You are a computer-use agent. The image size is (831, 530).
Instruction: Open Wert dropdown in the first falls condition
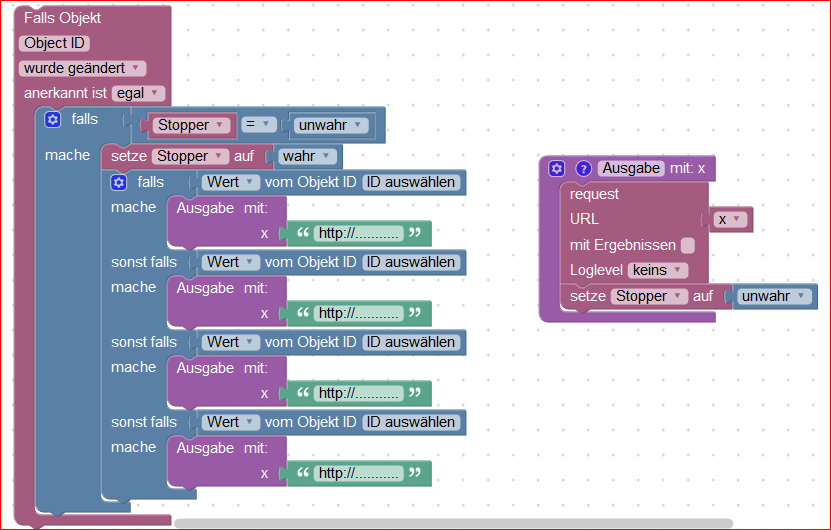[x=231, y=182]
